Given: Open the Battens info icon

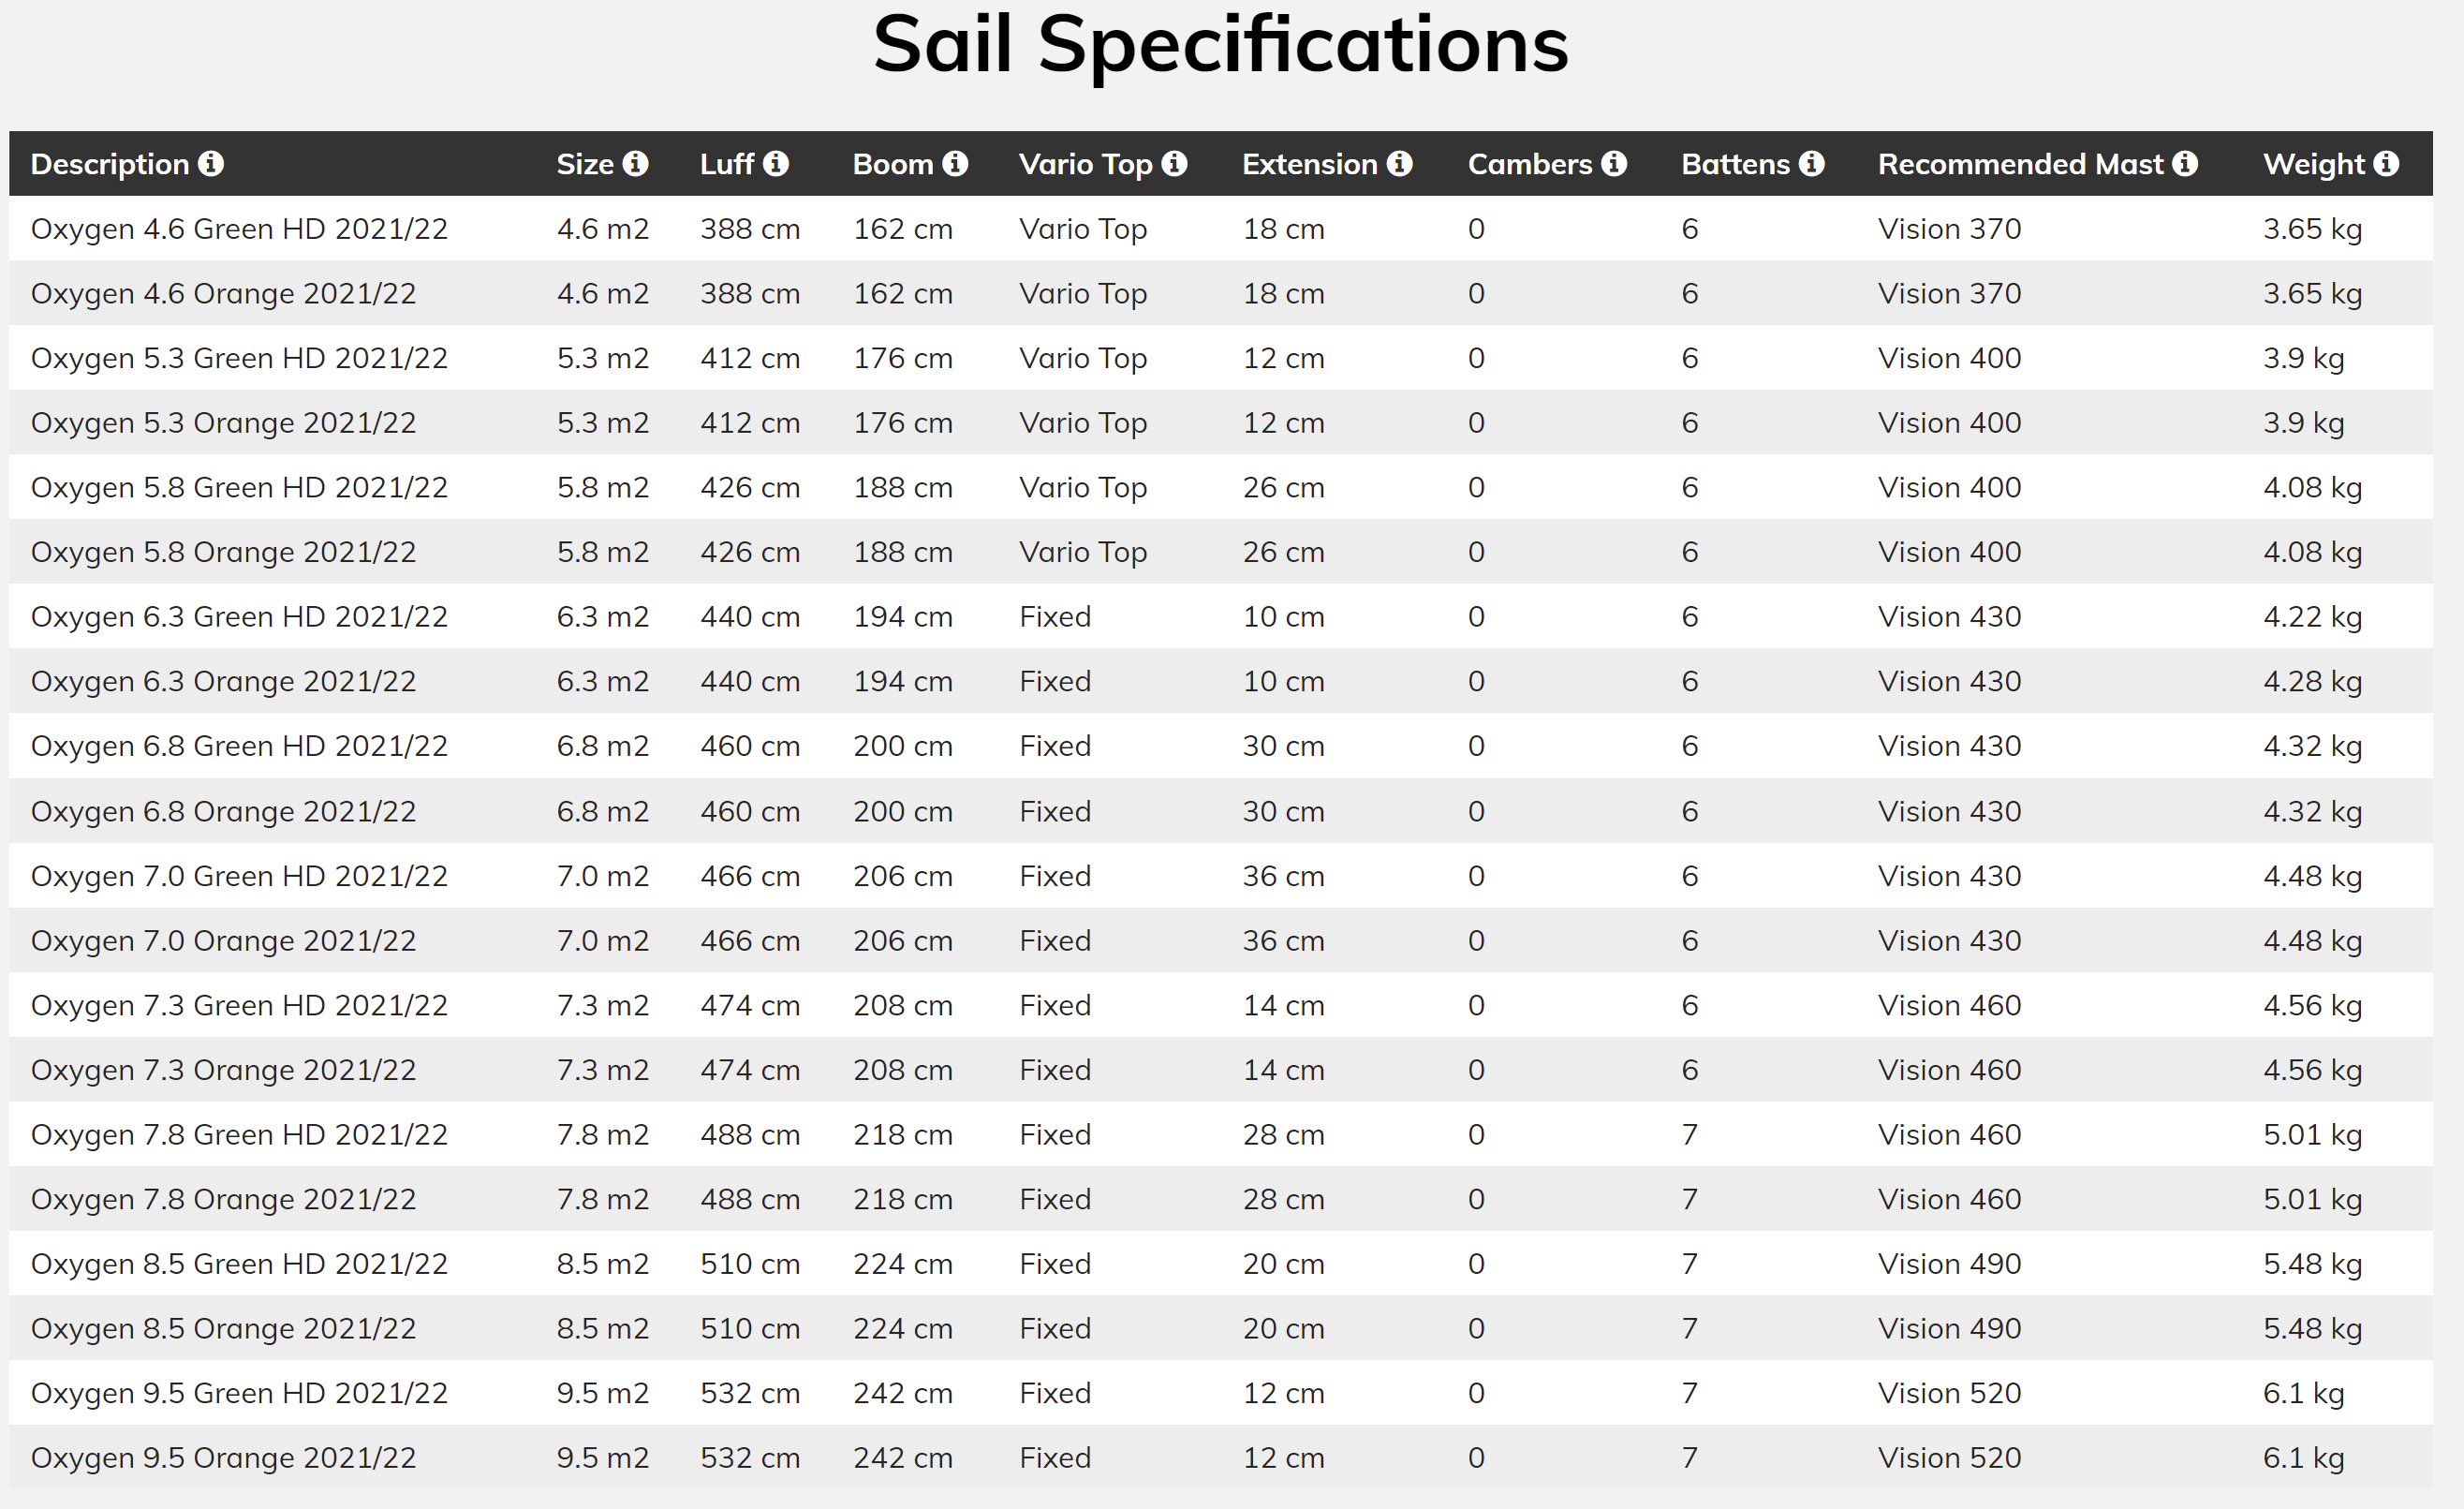Looking at the screenshot, I should [1812, 163].
